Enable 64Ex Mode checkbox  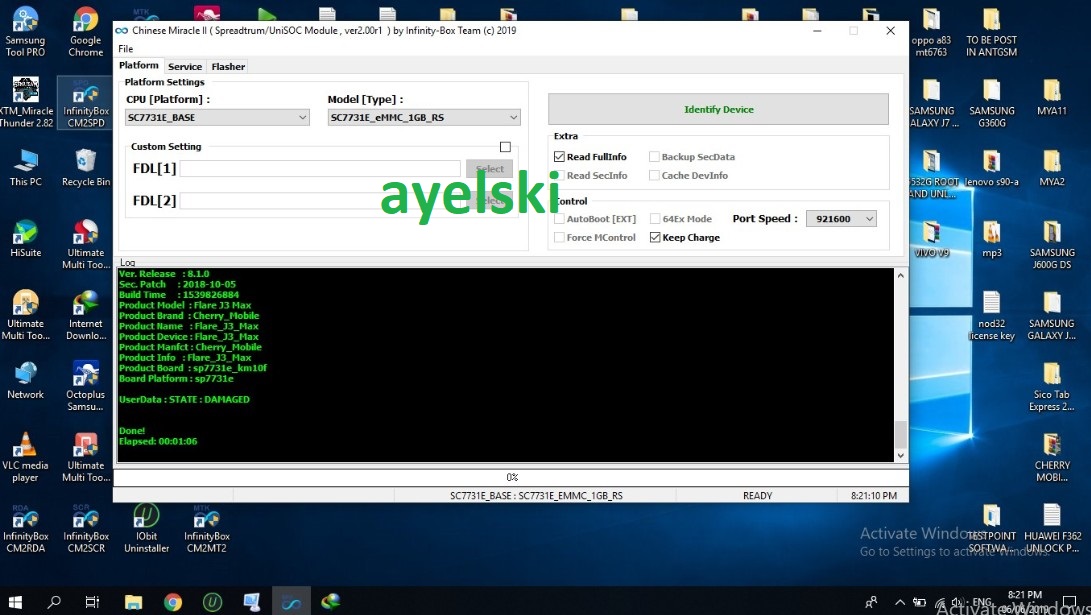[x=655, y=218]
